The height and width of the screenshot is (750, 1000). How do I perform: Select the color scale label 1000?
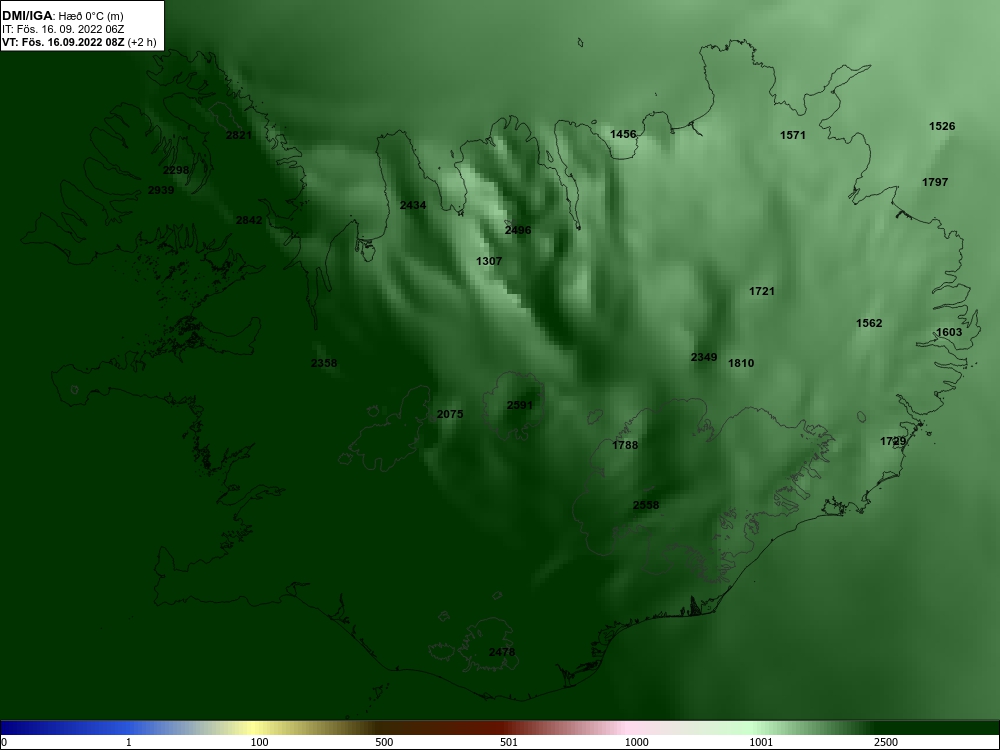click(x=636, y=742)
